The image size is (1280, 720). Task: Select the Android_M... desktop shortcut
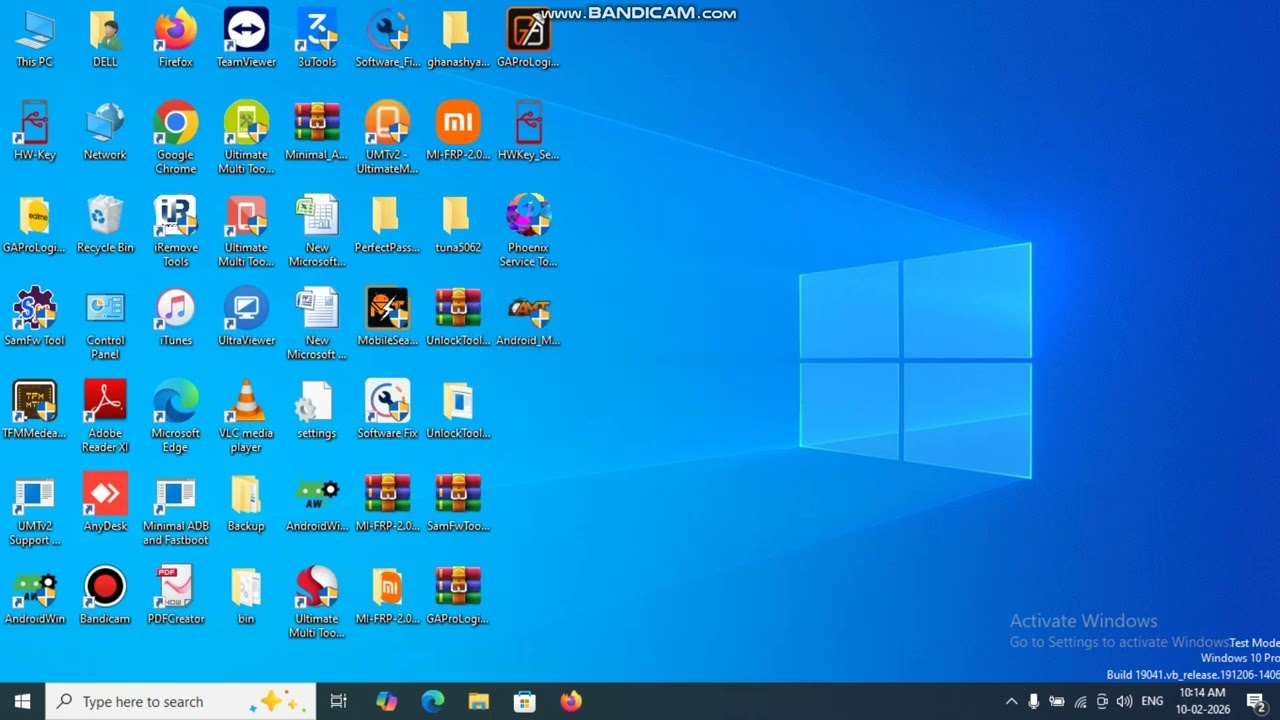point(528,317)
